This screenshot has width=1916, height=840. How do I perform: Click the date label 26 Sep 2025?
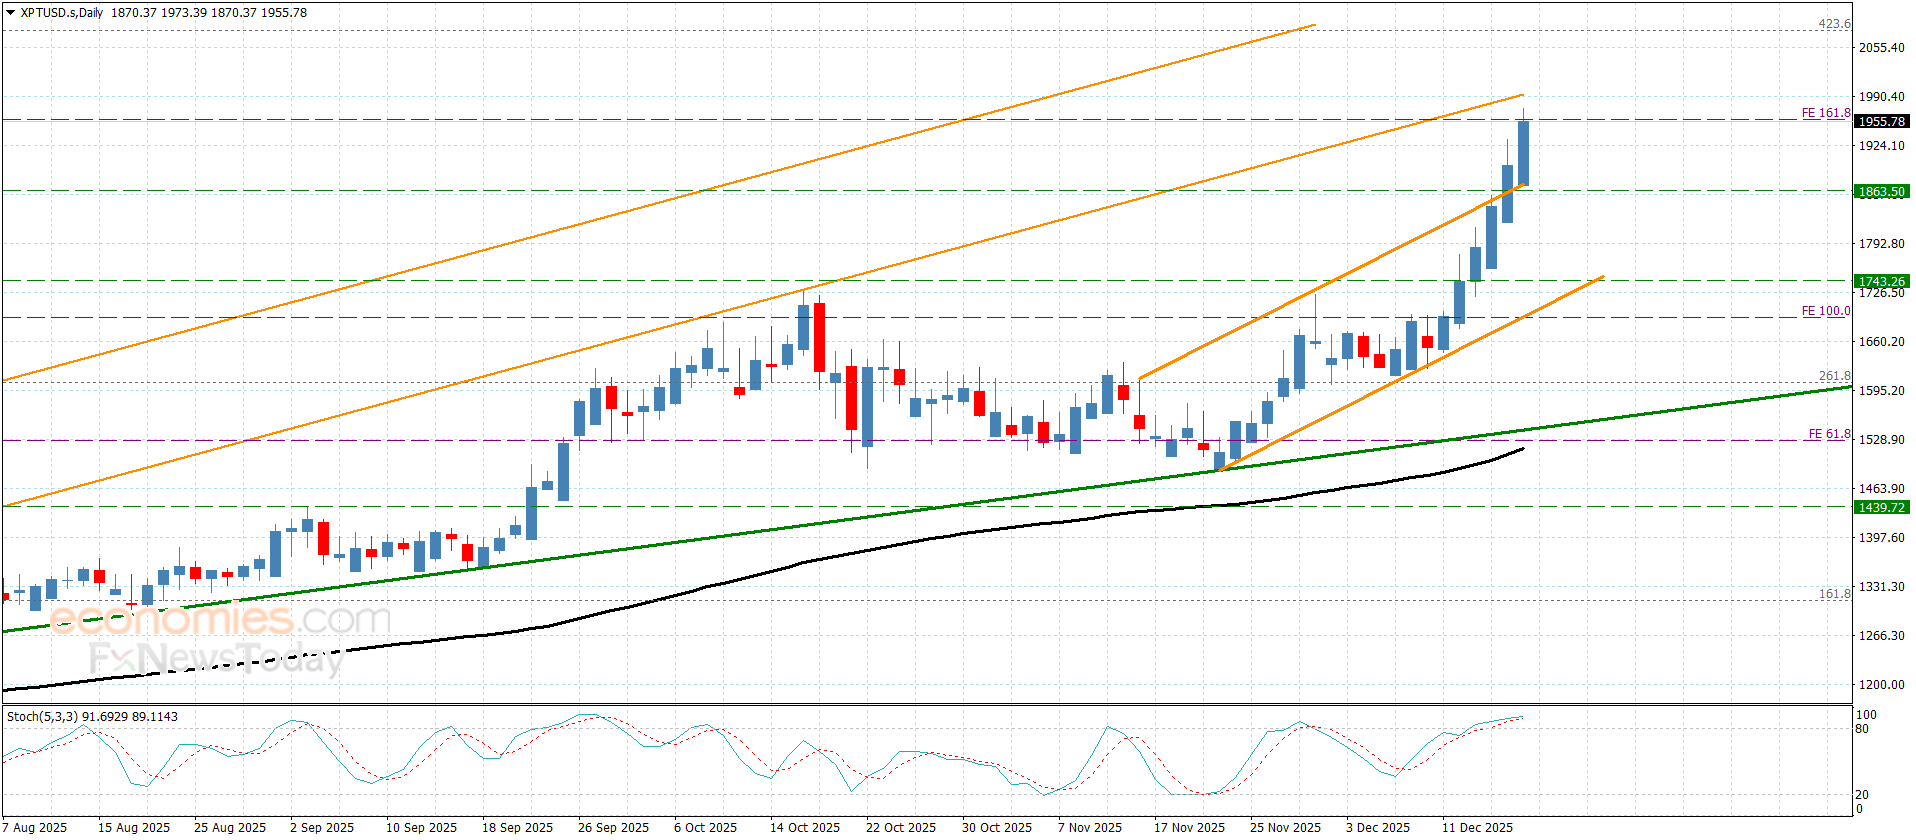tap(613, 827)
